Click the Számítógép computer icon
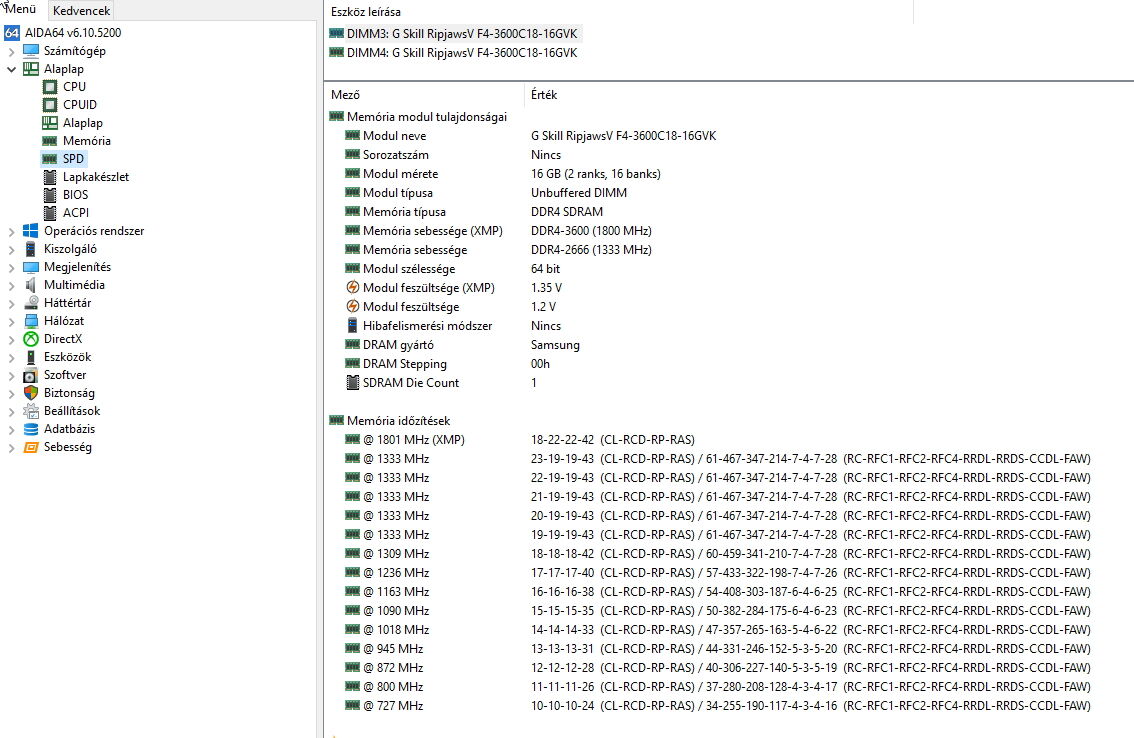The width and height of the screenshot is (1134, 738). point(30,51)
